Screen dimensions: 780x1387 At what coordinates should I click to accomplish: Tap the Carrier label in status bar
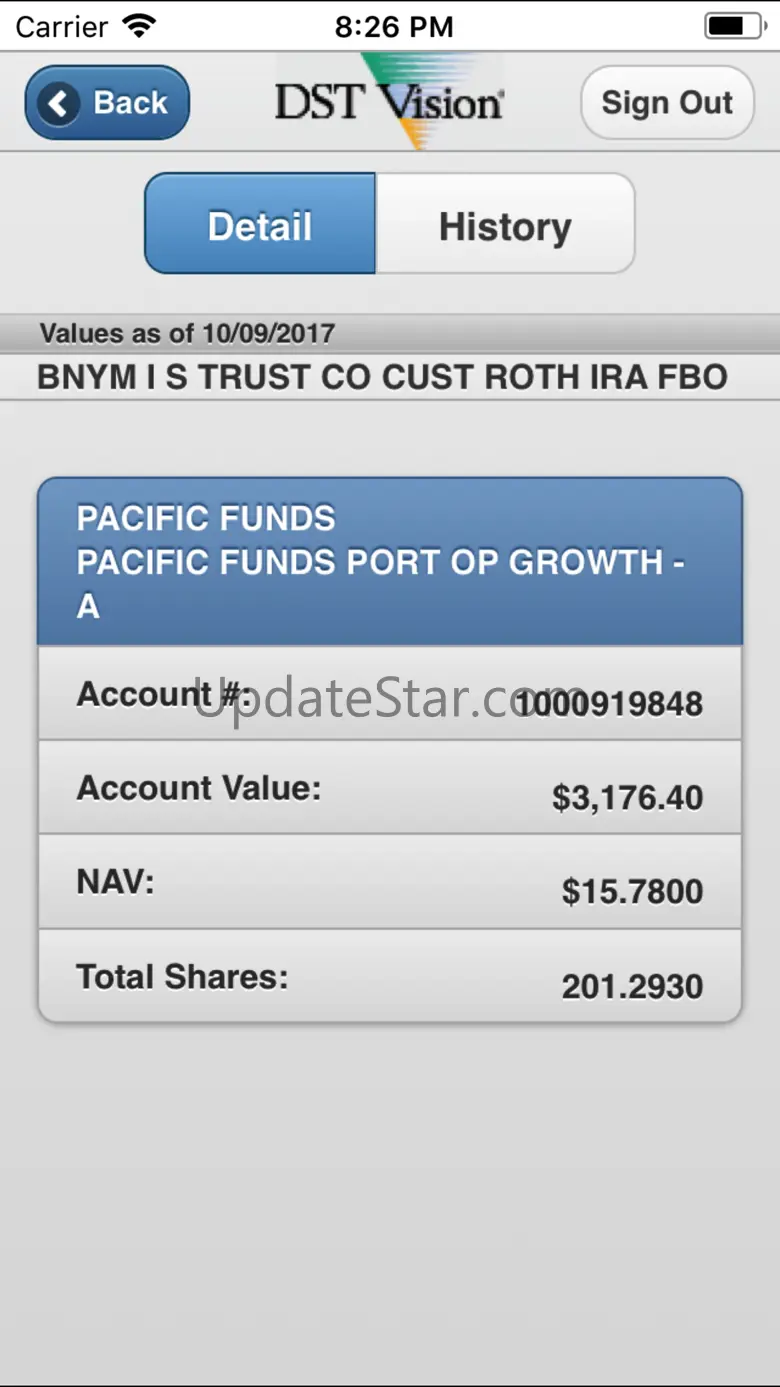coord(62,27)
